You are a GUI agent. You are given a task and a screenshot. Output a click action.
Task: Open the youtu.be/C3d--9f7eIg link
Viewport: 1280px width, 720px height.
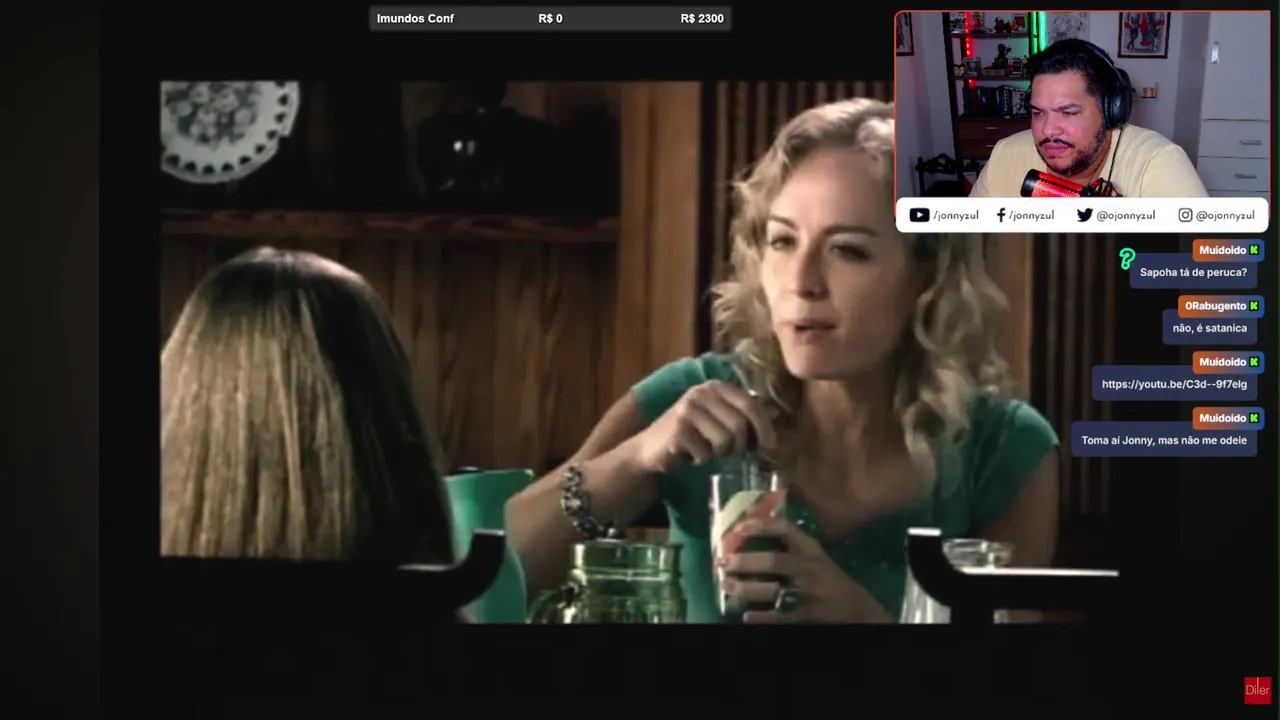[1174, 384]
